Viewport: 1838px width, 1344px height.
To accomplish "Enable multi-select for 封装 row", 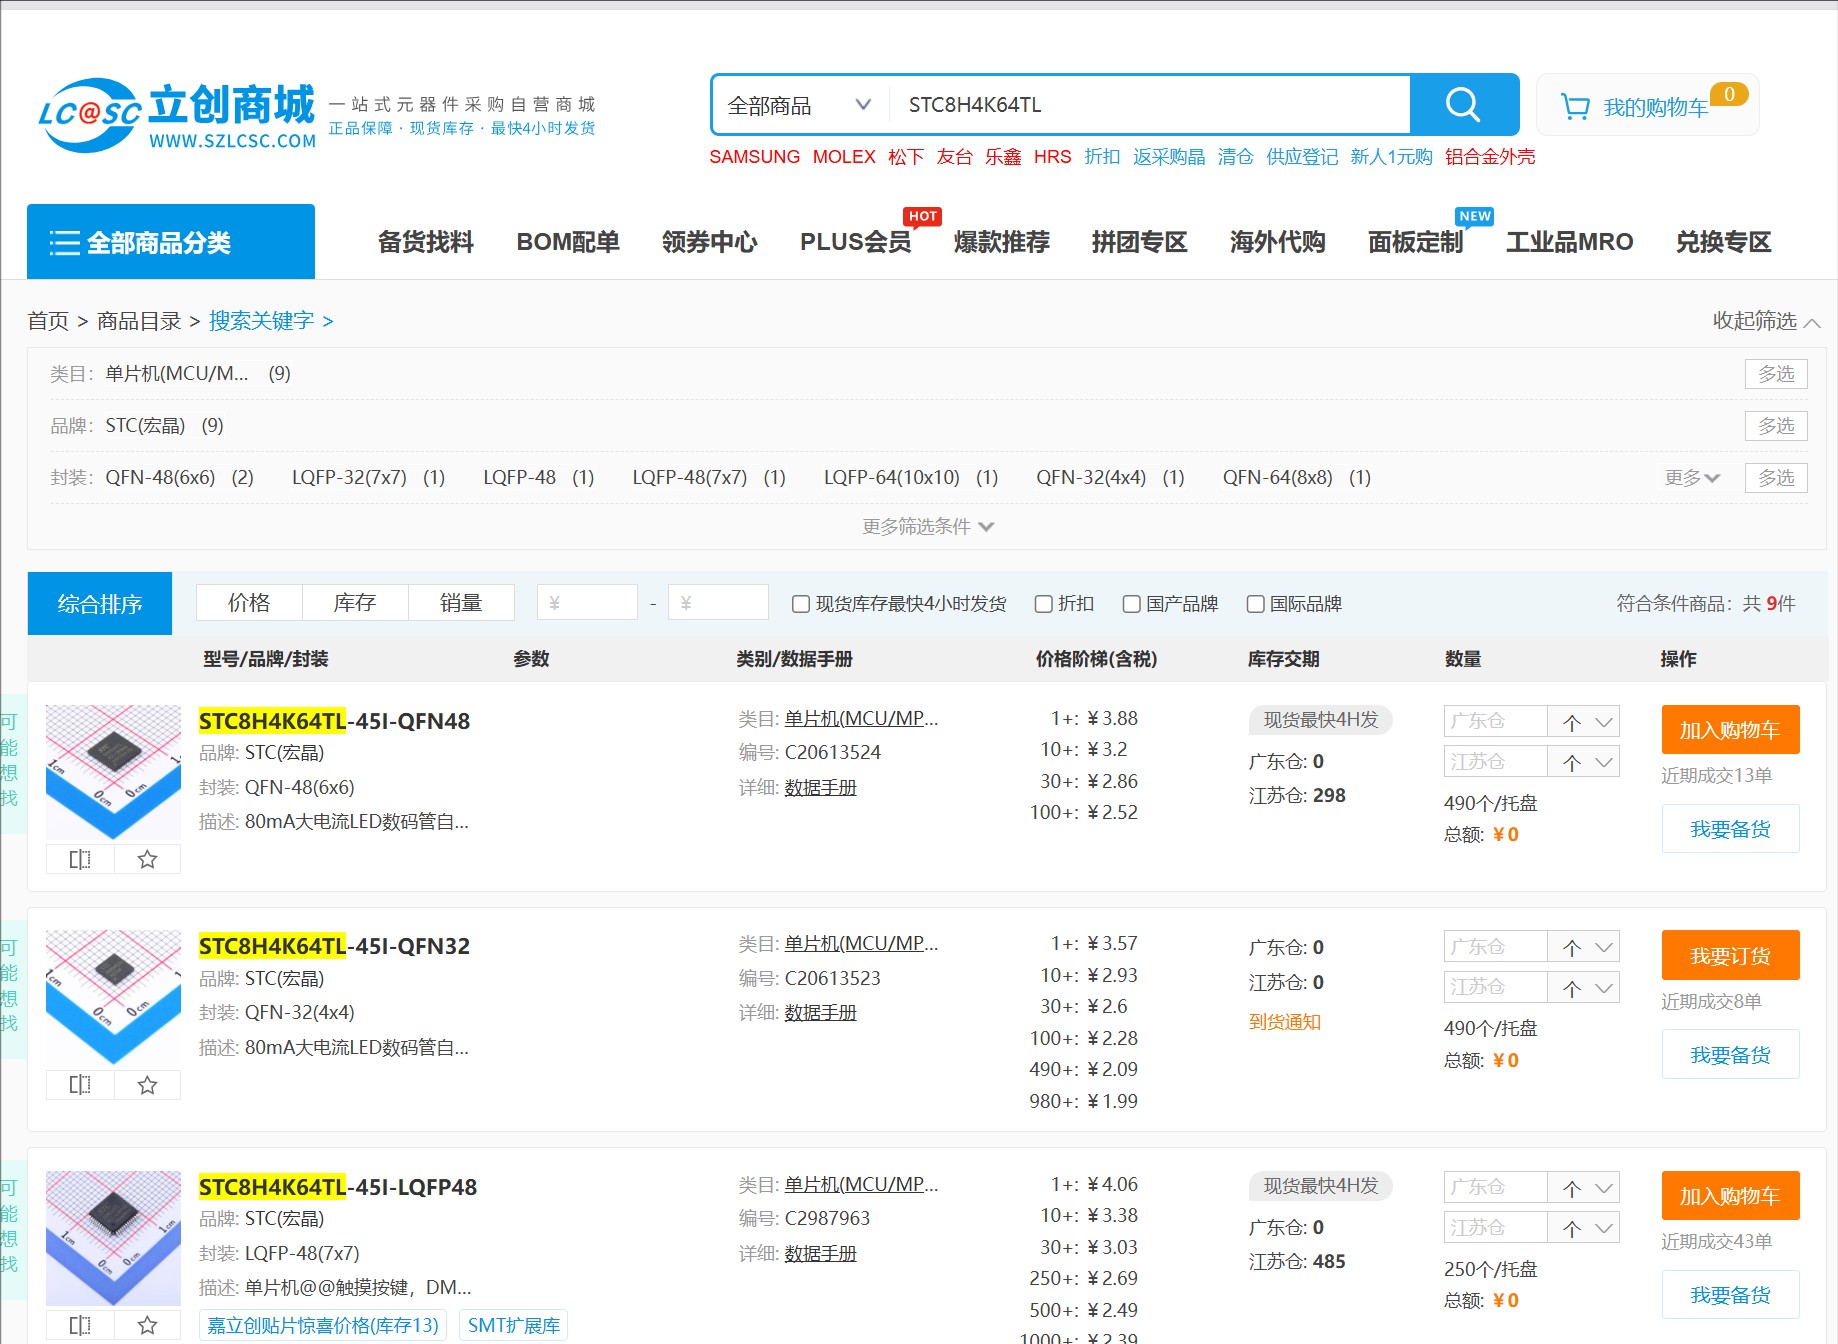I will click(1776, 478).
